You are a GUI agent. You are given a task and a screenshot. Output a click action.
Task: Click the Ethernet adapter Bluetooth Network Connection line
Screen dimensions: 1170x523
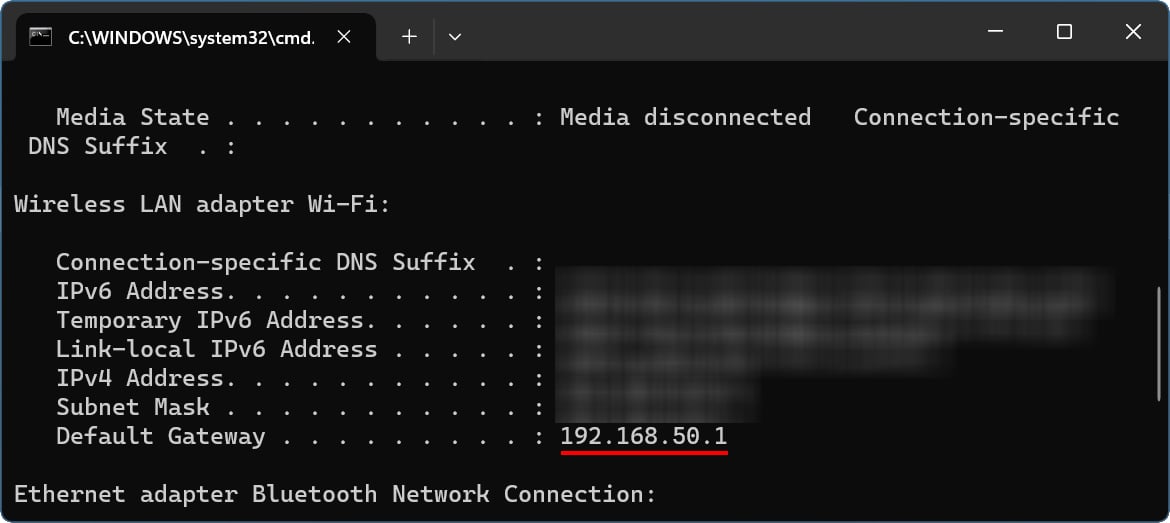coord(335,494)
